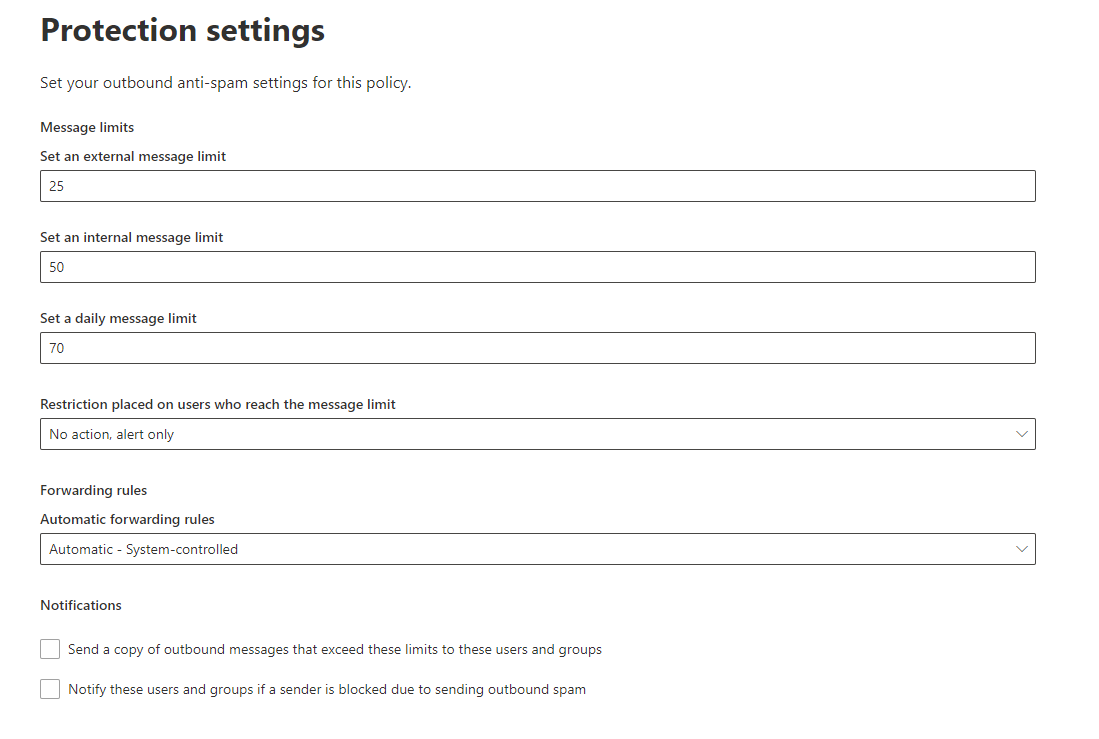Click the Forwarding rules section label
The height and width of the screenshot is (739, 1099).
tap(93, 490)
